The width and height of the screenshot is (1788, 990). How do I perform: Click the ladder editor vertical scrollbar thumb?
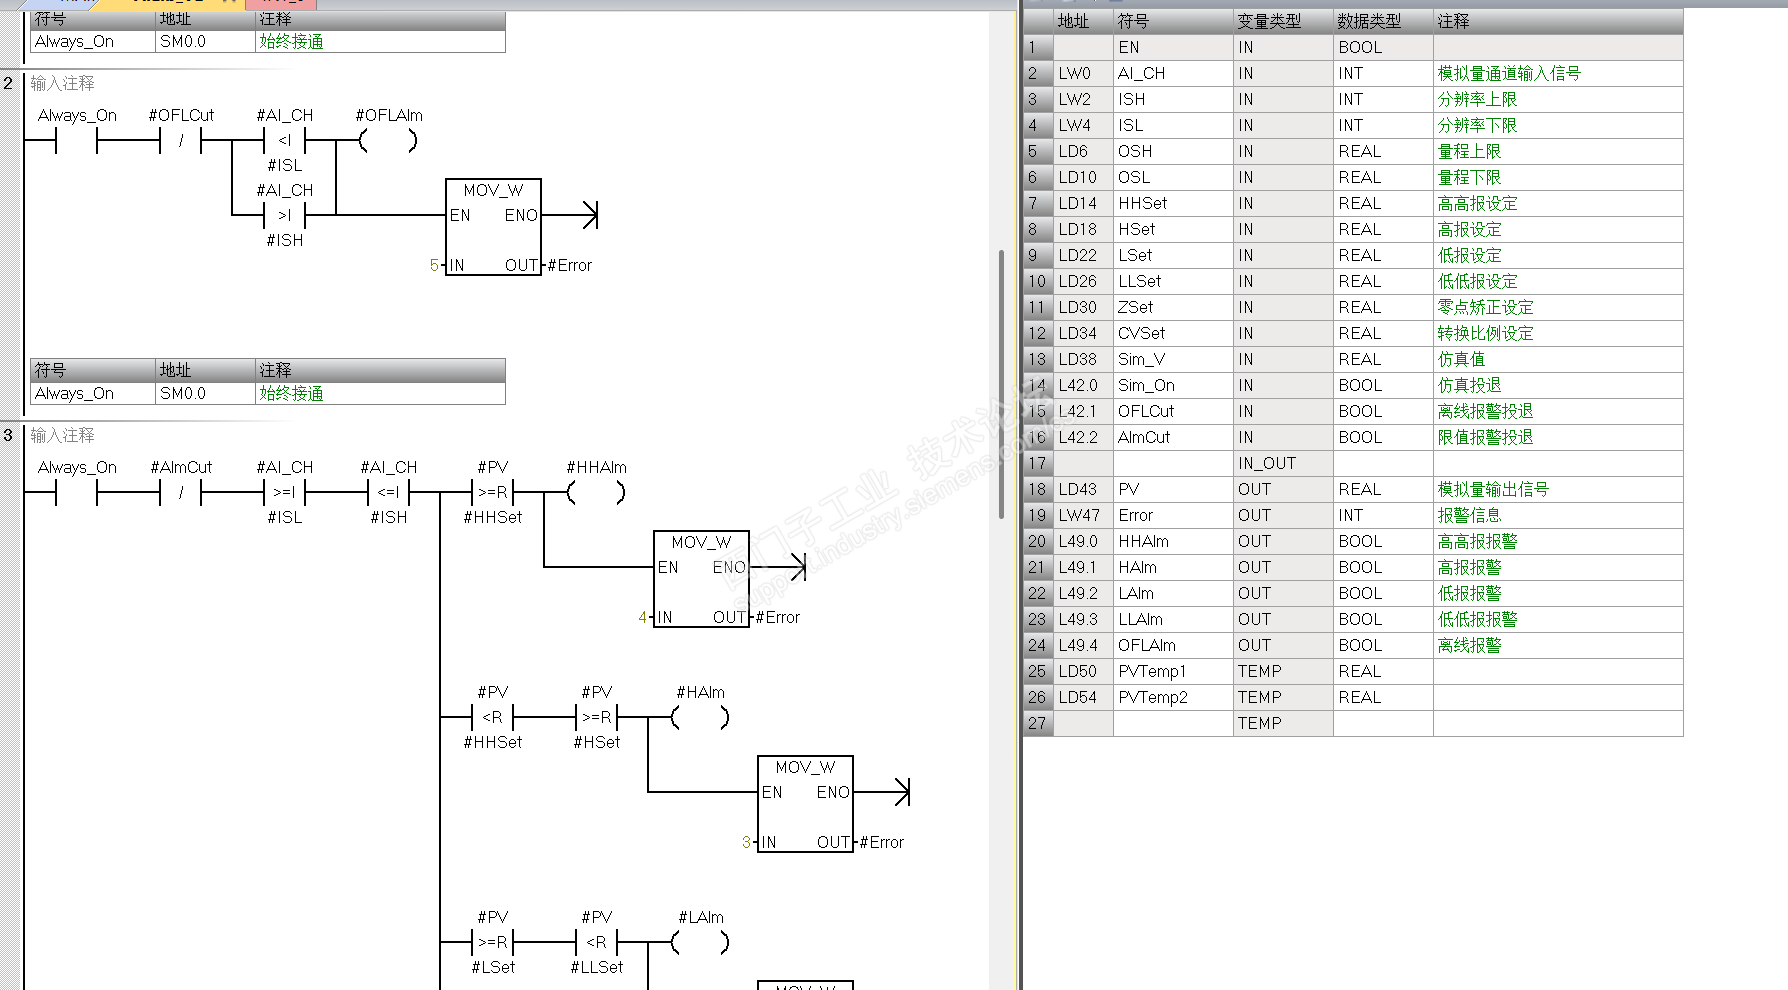point(1002,384)
